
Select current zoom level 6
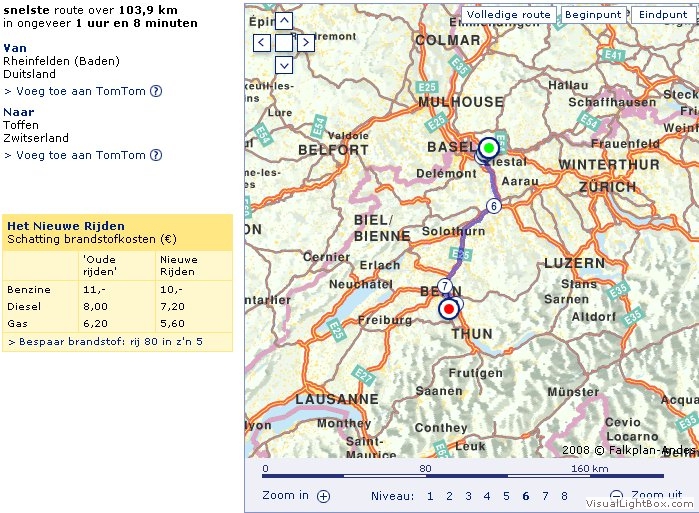(x=526, y=496)
